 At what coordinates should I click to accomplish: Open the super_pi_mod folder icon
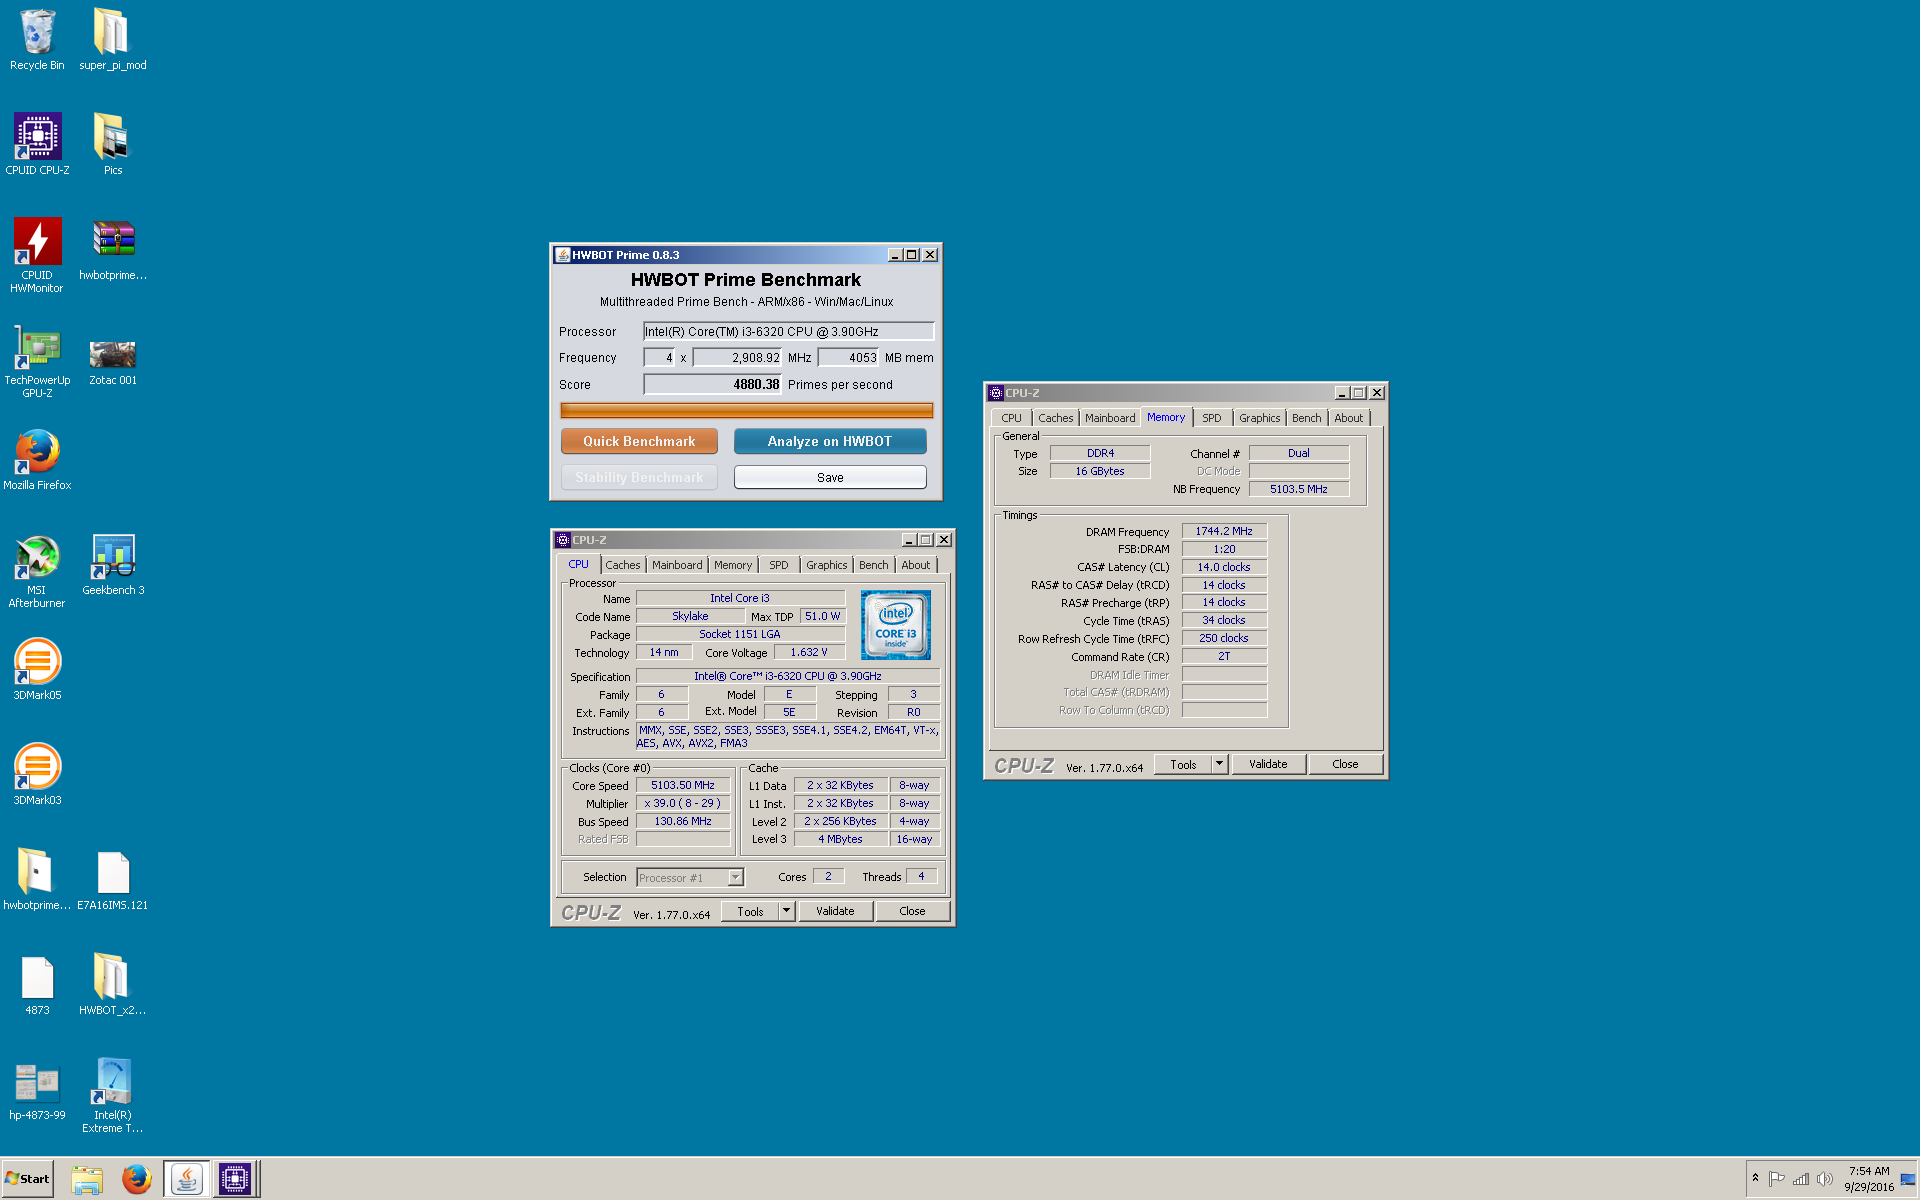[x=112, y=40]
